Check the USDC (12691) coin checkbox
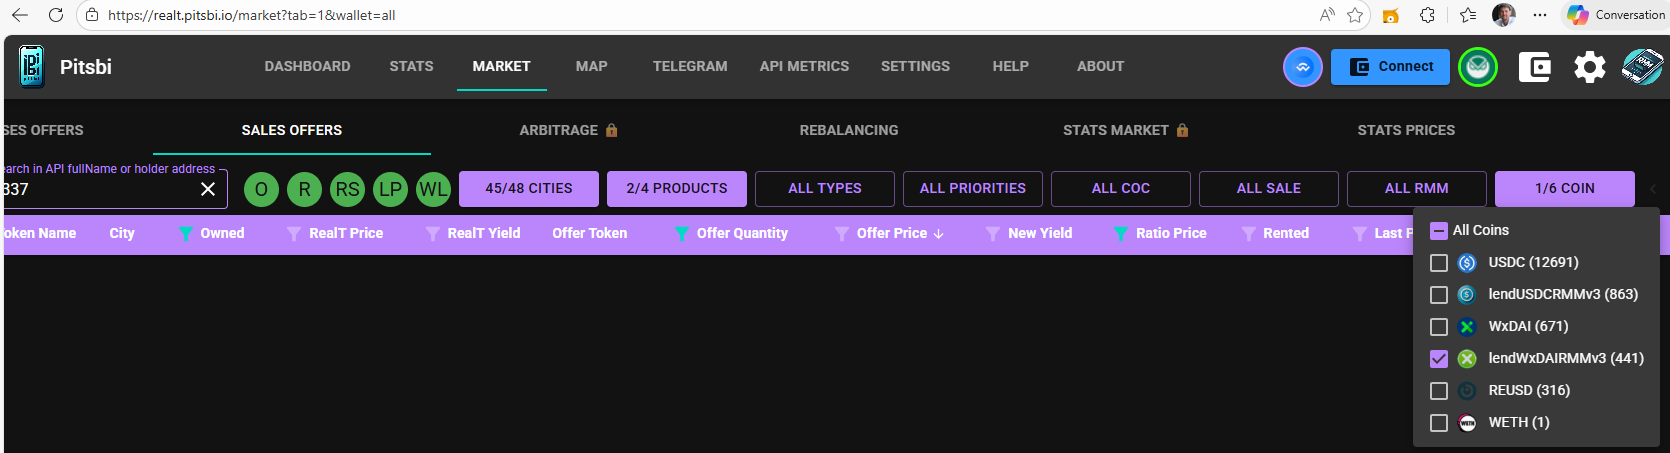1670x453 pixels. tap(1439, 263)
